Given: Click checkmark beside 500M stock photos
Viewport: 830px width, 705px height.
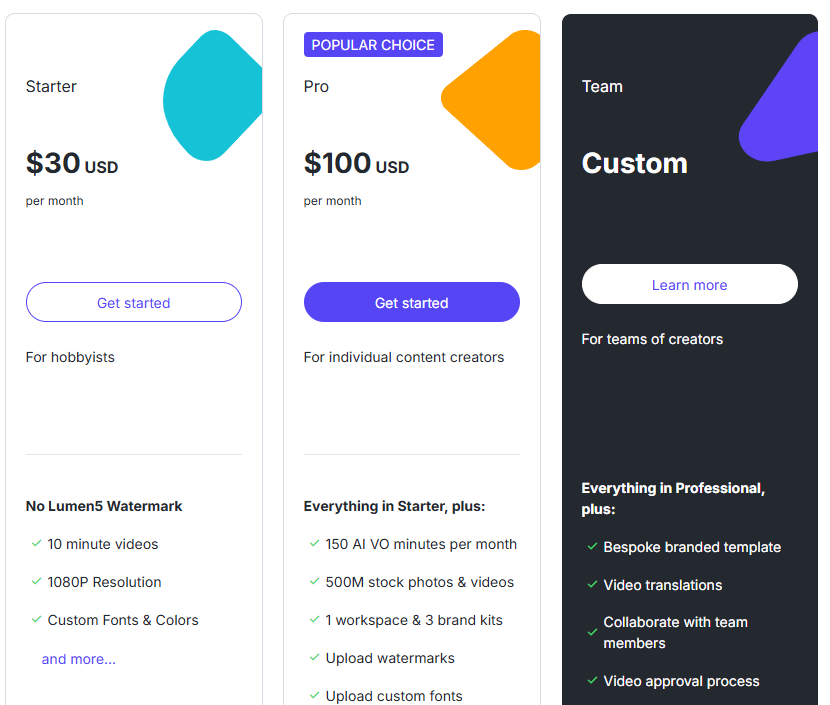Looking at the screenshot, I should coord(314,582).
